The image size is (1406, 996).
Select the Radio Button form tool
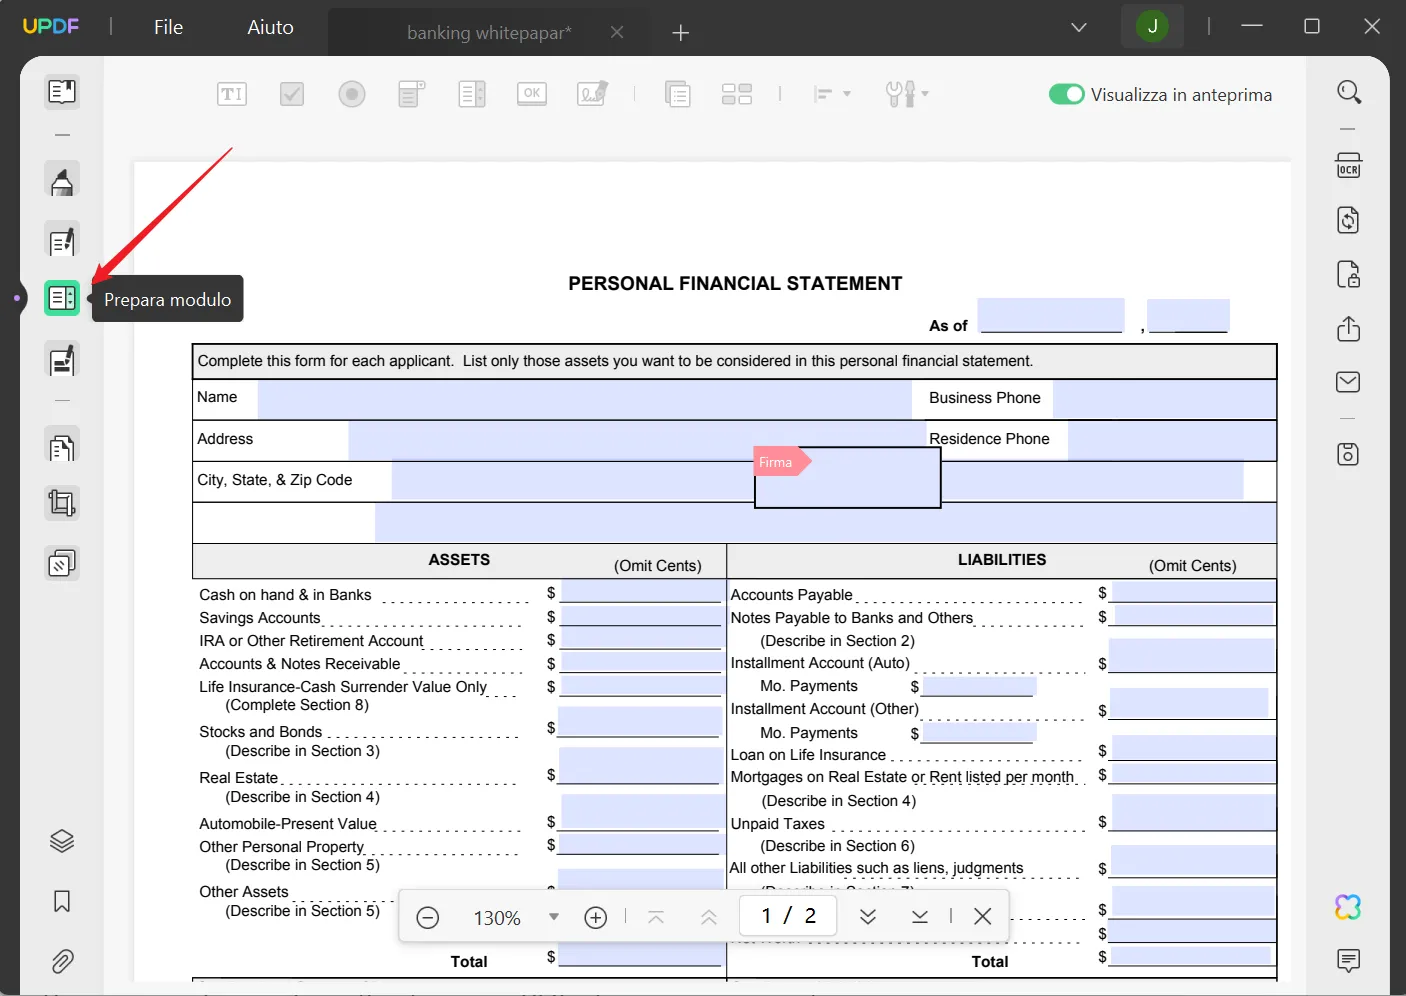pyautogui.click(x=352, y=94)
